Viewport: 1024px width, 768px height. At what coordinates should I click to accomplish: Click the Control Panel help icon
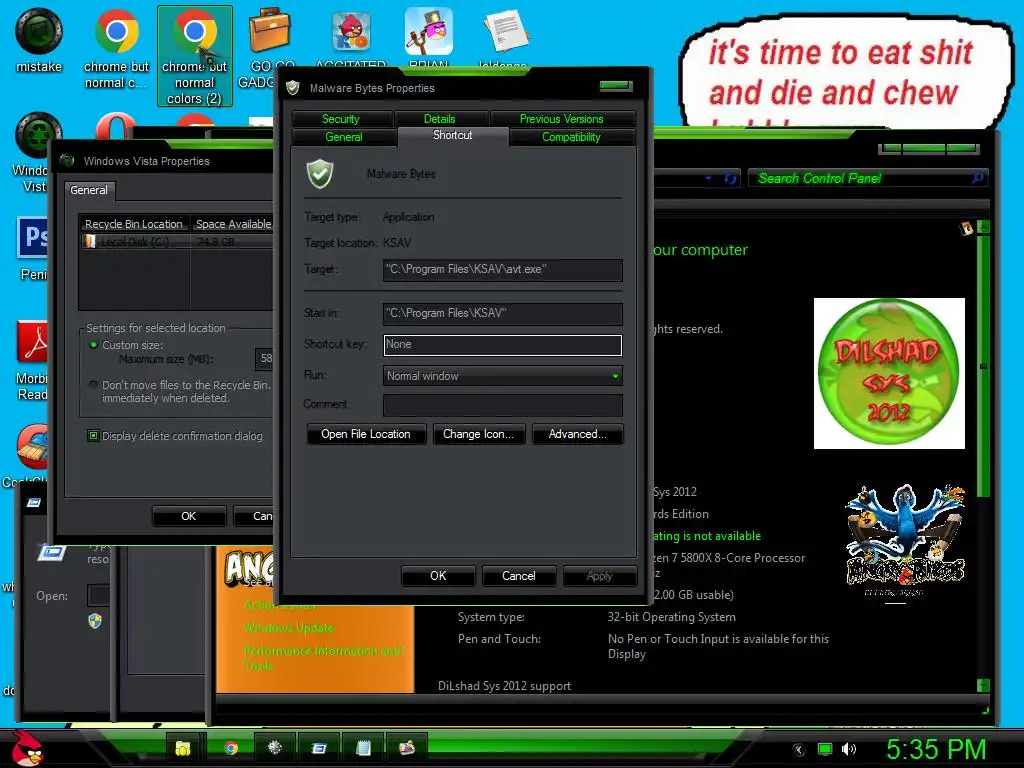[x=967, y=228]
